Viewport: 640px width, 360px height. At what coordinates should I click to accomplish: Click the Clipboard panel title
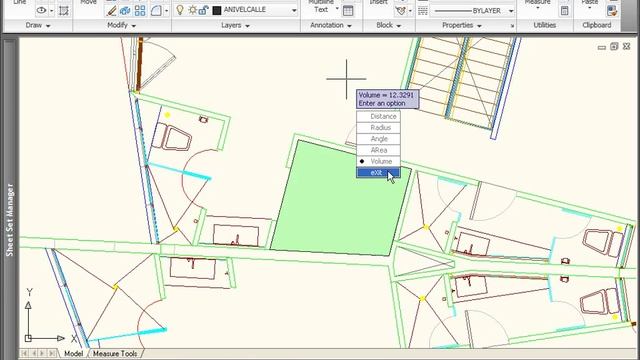click(x=597, y=25)
